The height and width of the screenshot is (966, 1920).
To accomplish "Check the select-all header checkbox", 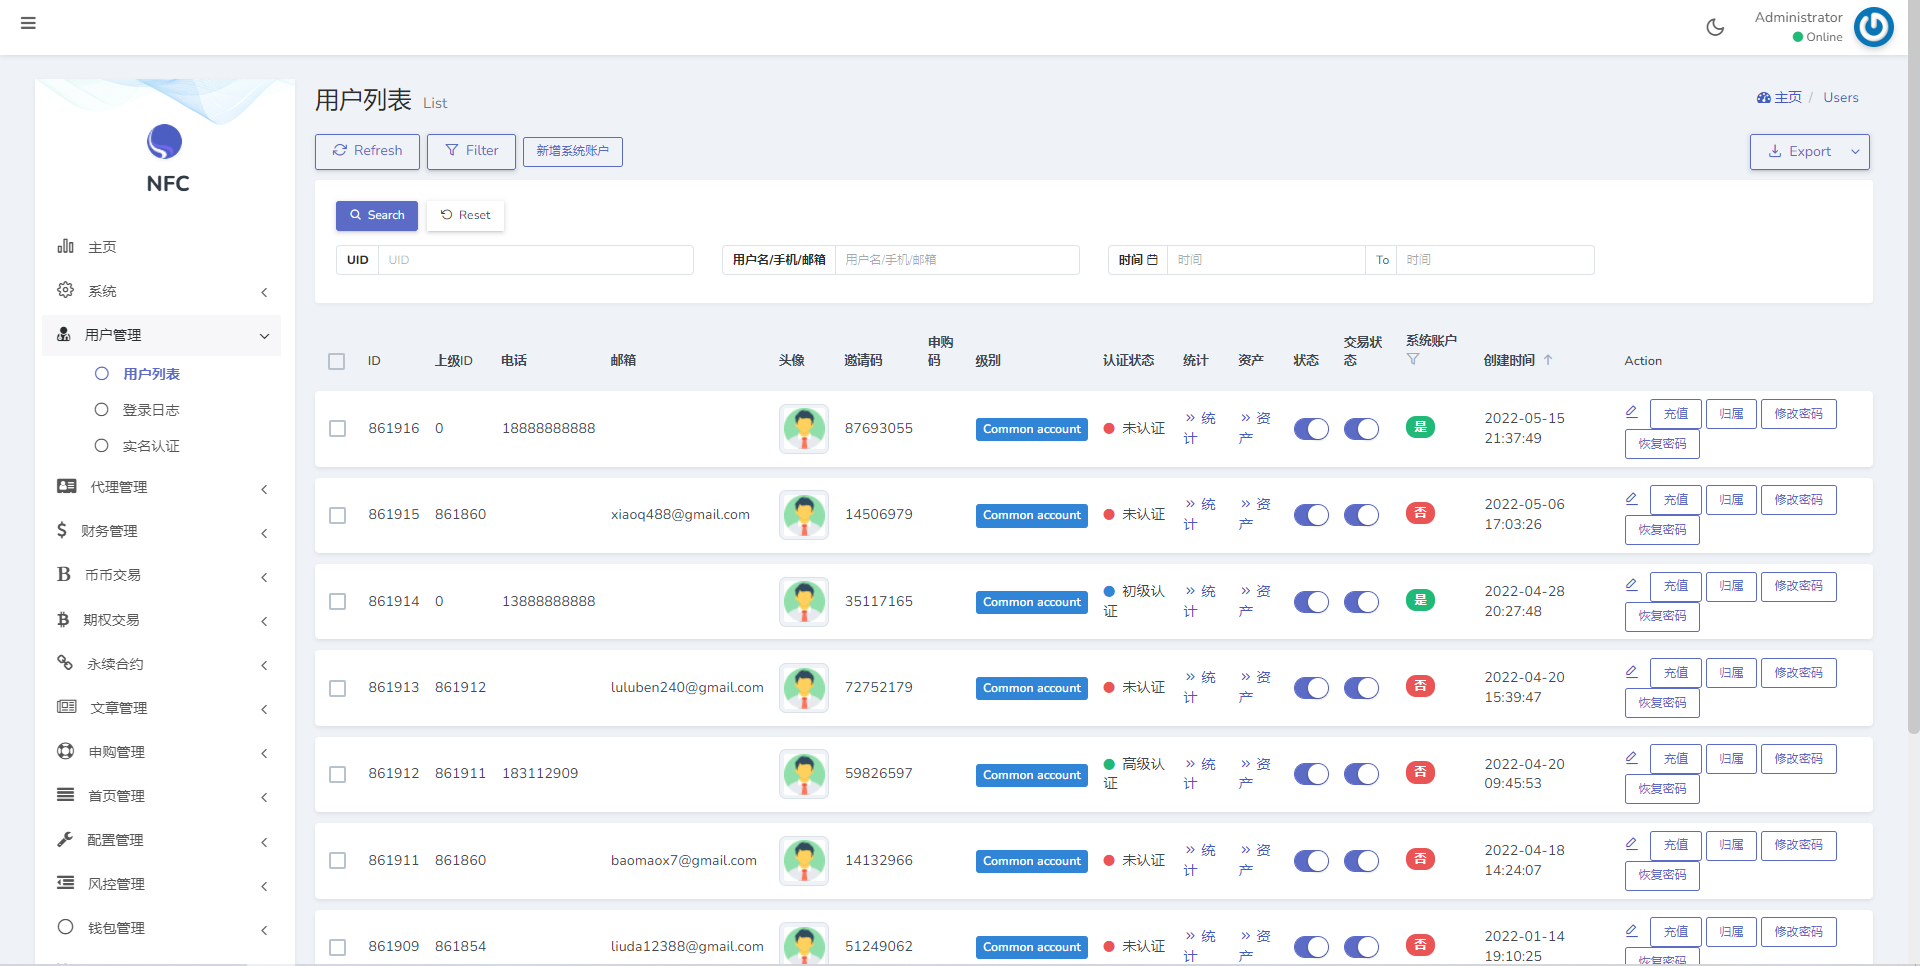I will 337,361.
